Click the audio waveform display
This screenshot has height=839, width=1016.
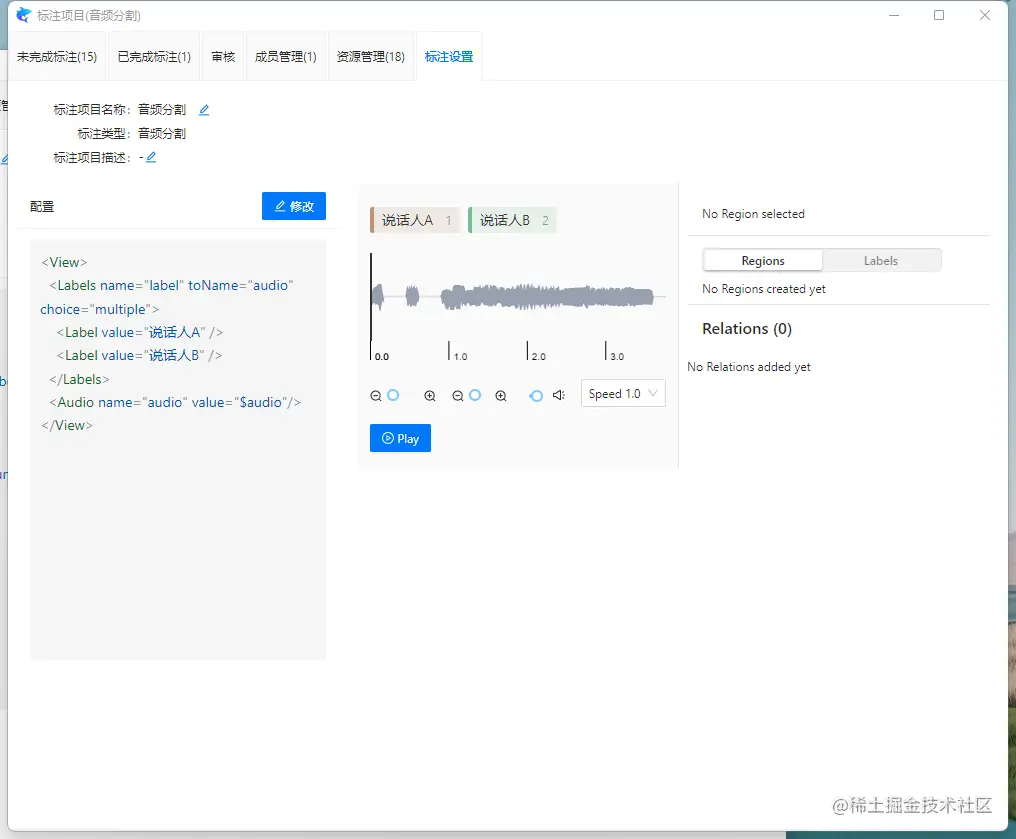click(518, 297)
